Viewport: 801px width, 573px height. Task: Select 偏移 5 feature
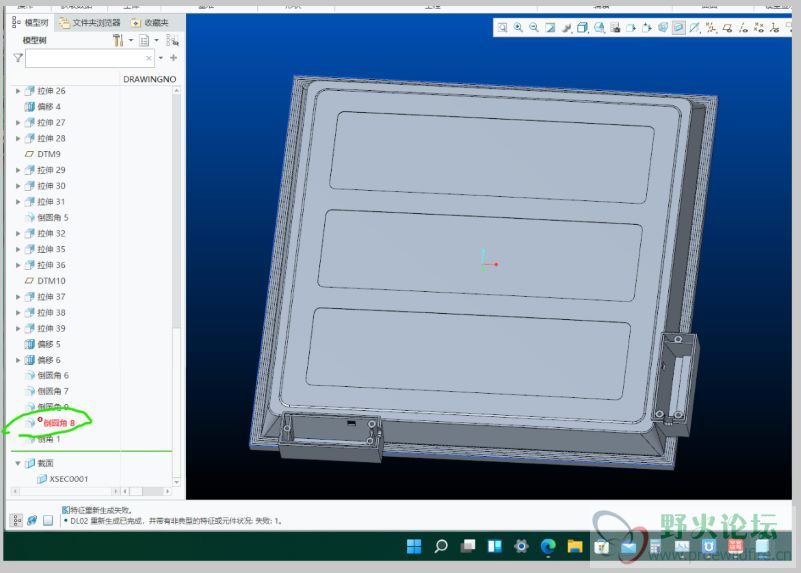point(43,344)
